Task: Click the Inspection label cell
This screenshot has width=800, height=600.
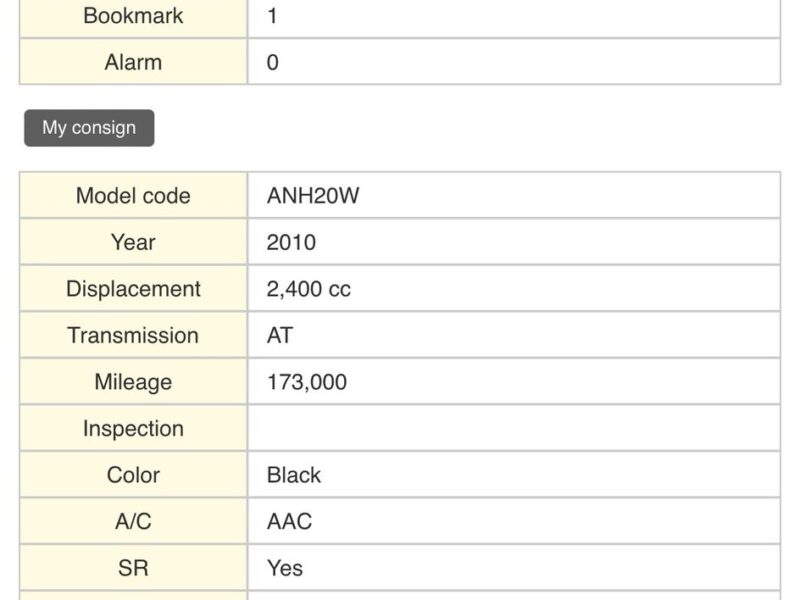Action: click(x=133, y=428)
